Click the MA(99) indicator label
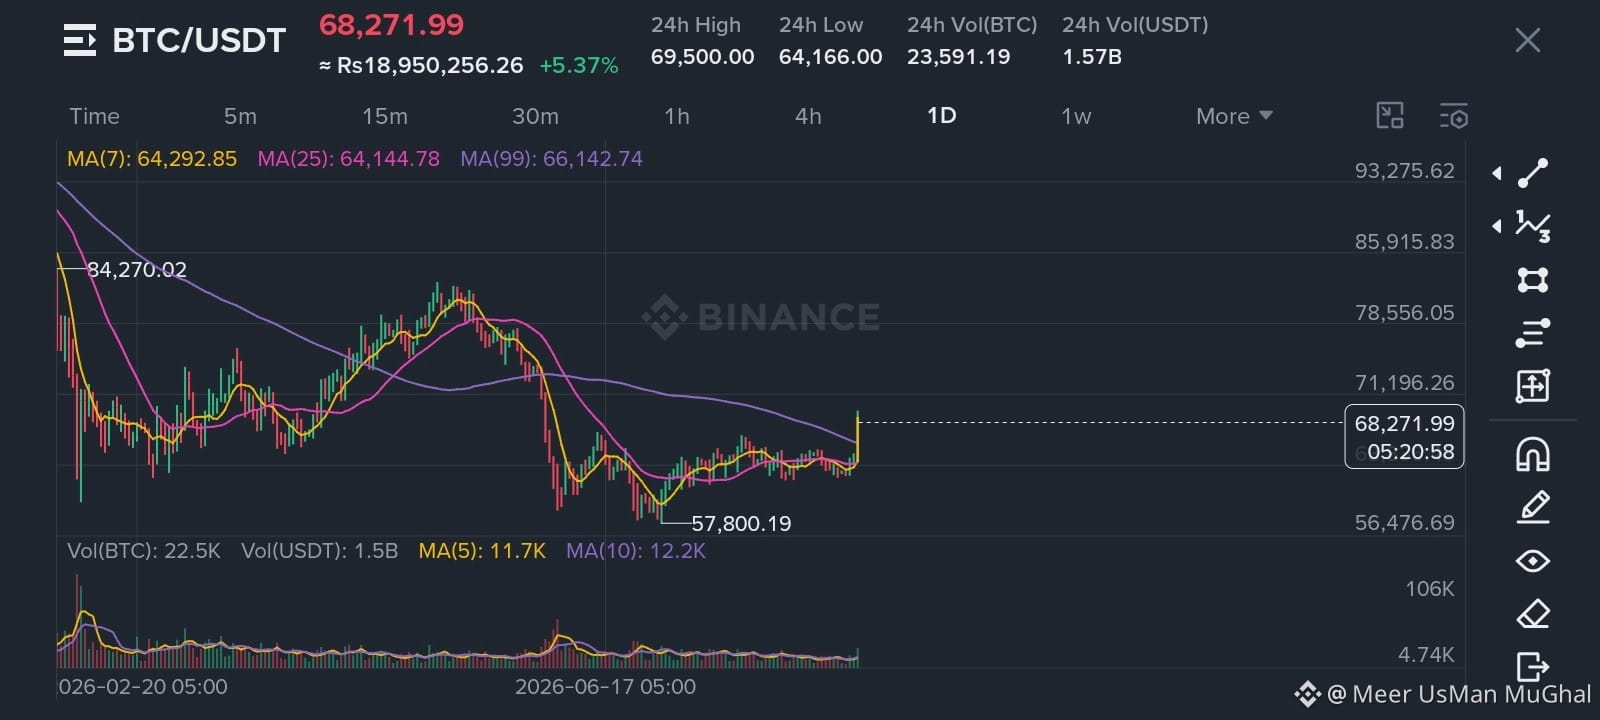This screenshot has height=720, width=1600. [x=551, y=159]
